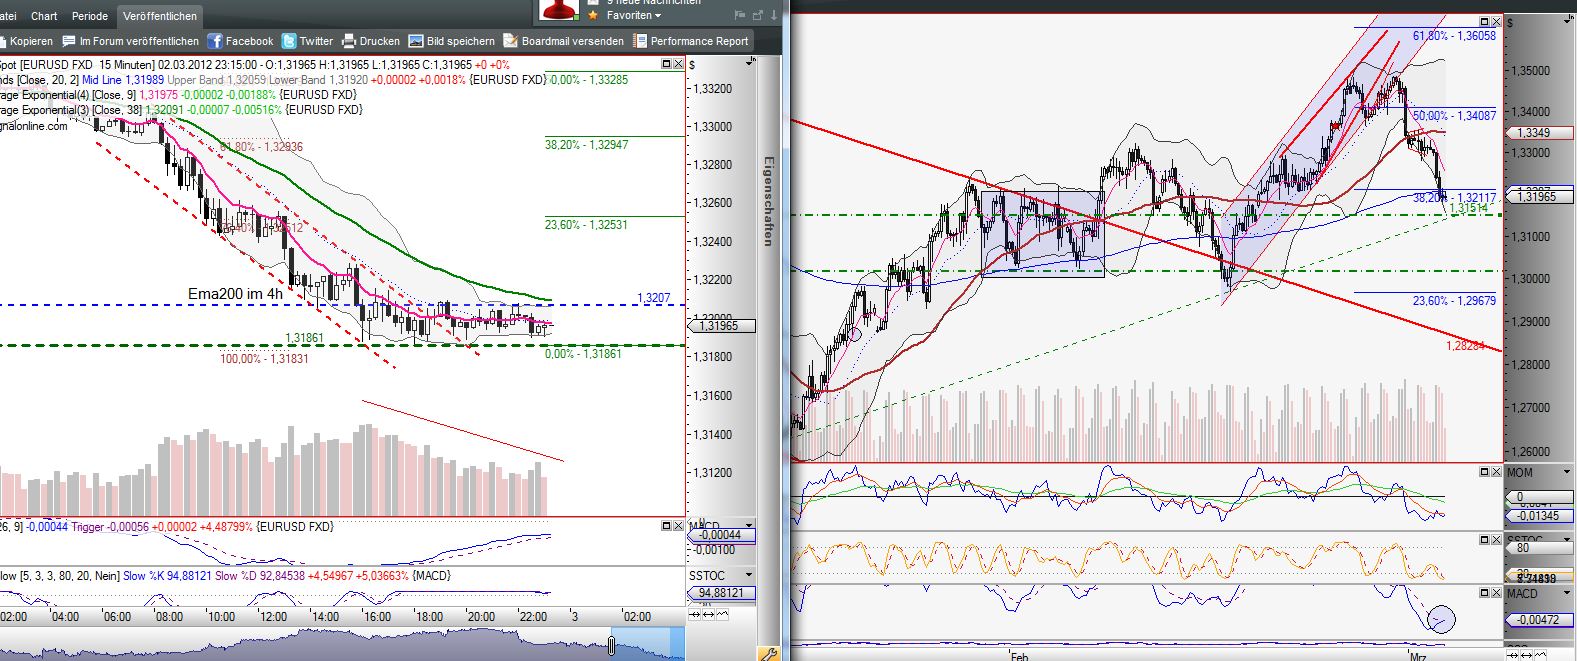Click Fibonacci label 100,00% - 1,31831
Screen dimensions: 1577x661
click(x=264, y=359)
